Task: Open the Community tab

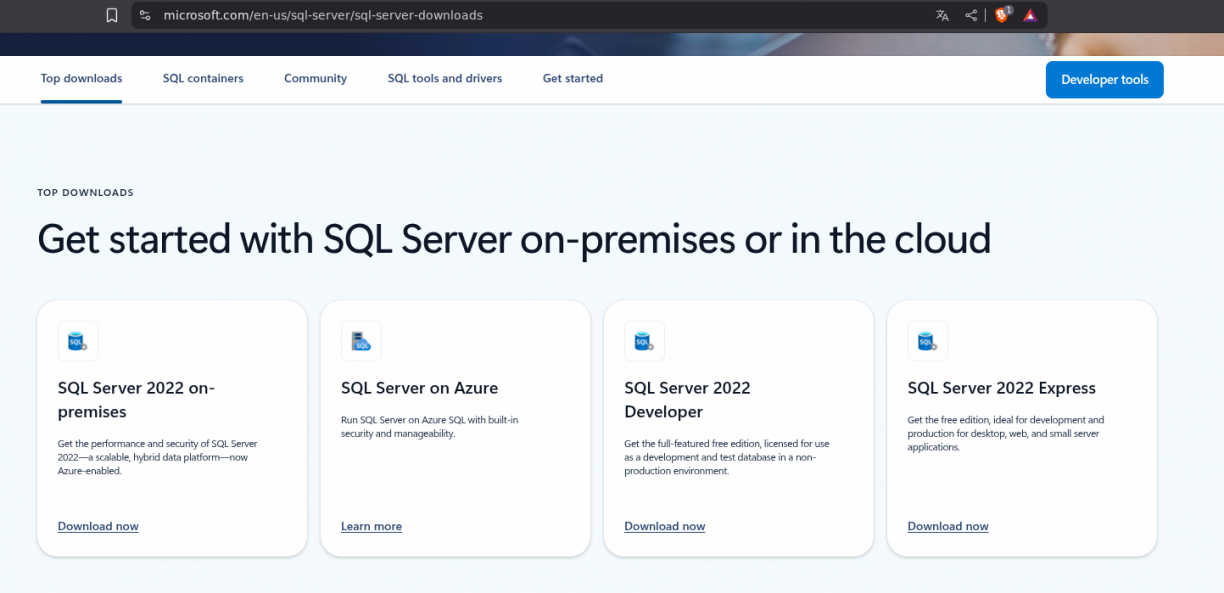Action: tap(315, 78)
